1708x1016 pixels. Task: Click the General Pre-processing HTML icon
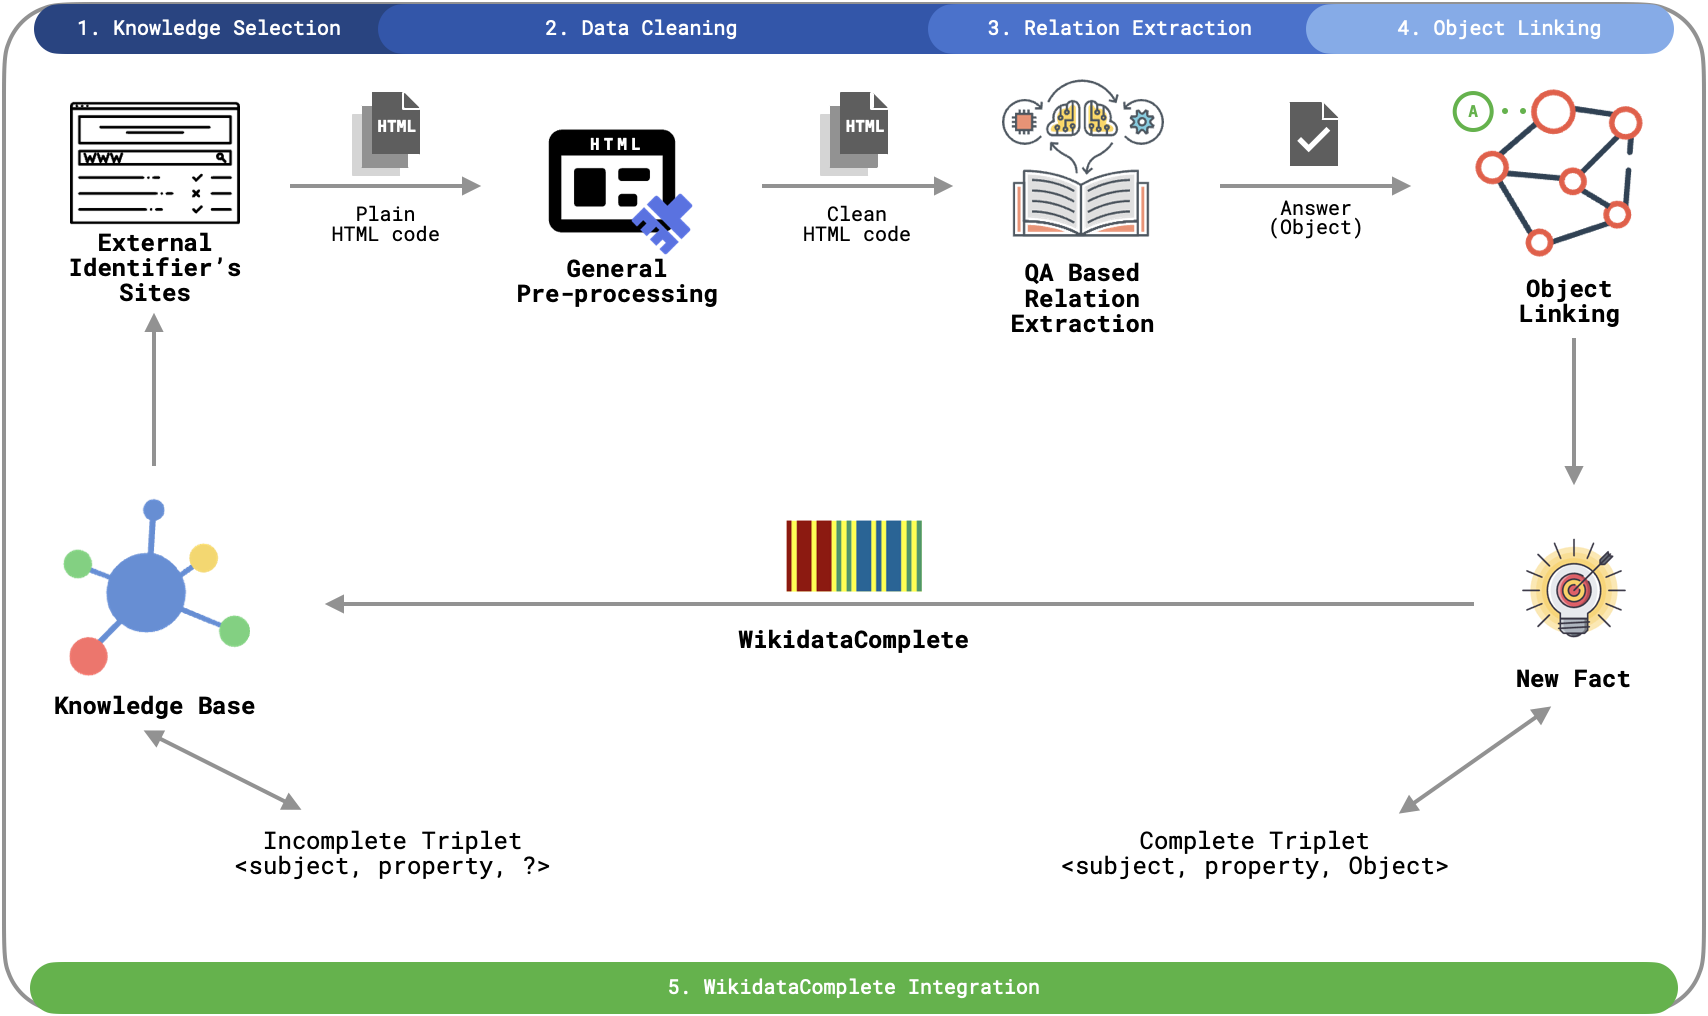click(x=620, y=190)
